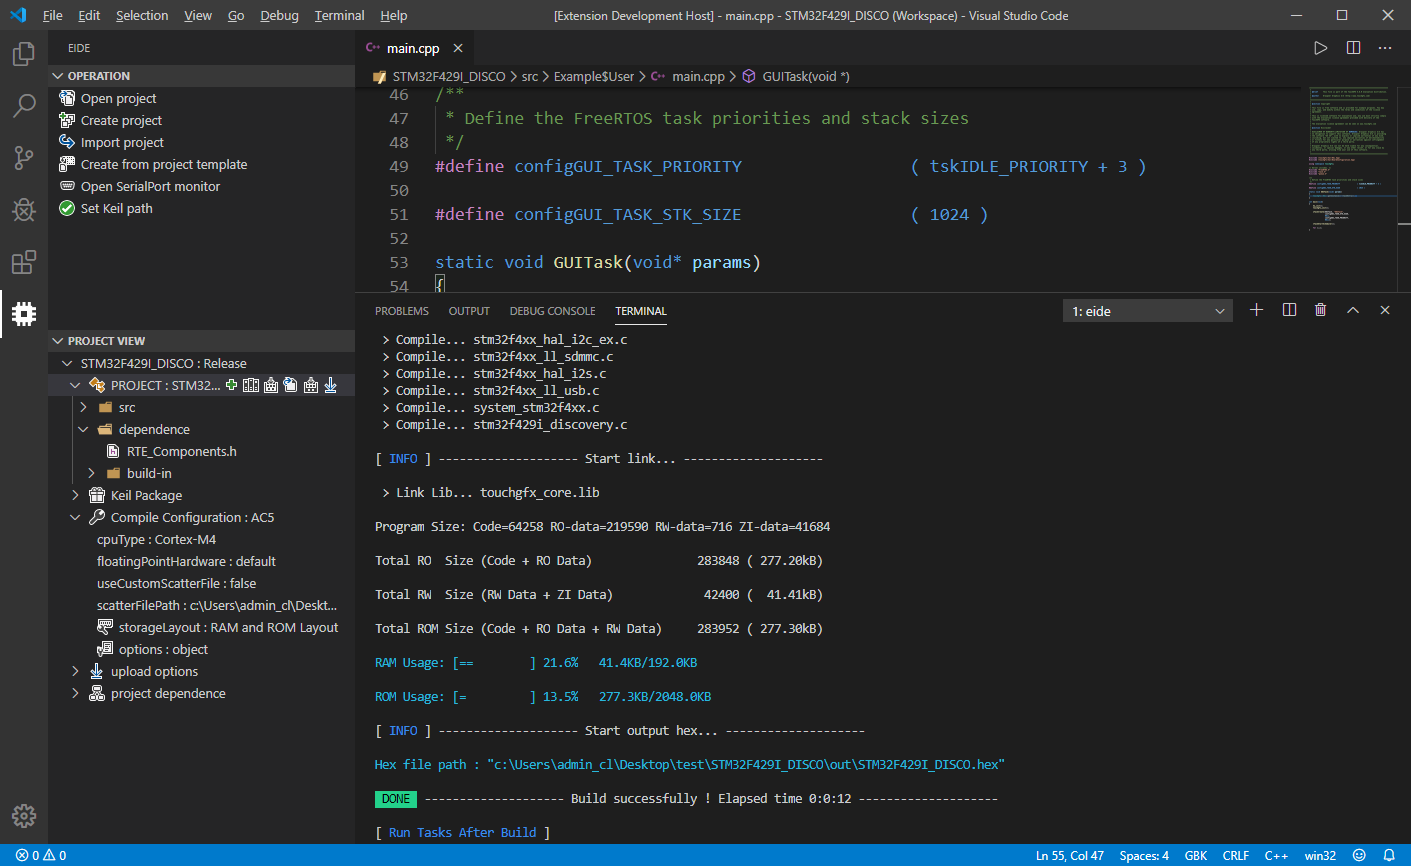Click the rebuild icon with refresh arrow on PROJECT row
The width and height of the screenshot is (1411, 866).
[x=290, y=385]
